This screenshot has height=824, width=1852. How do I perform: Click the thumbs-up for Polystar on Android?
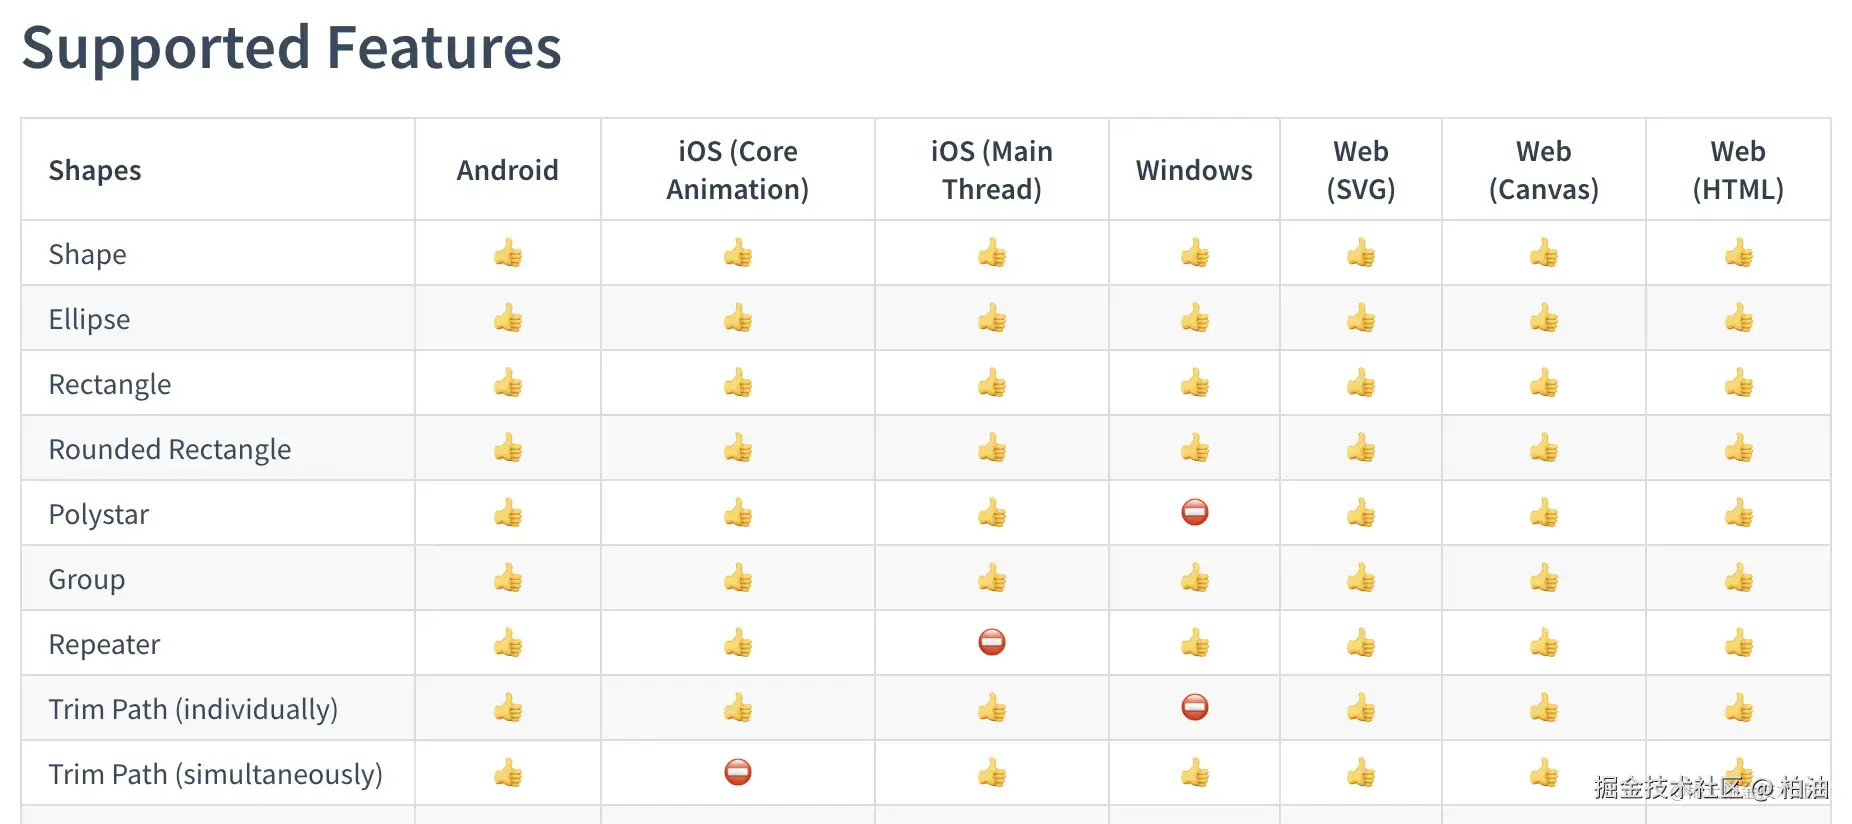pos(508,514)
